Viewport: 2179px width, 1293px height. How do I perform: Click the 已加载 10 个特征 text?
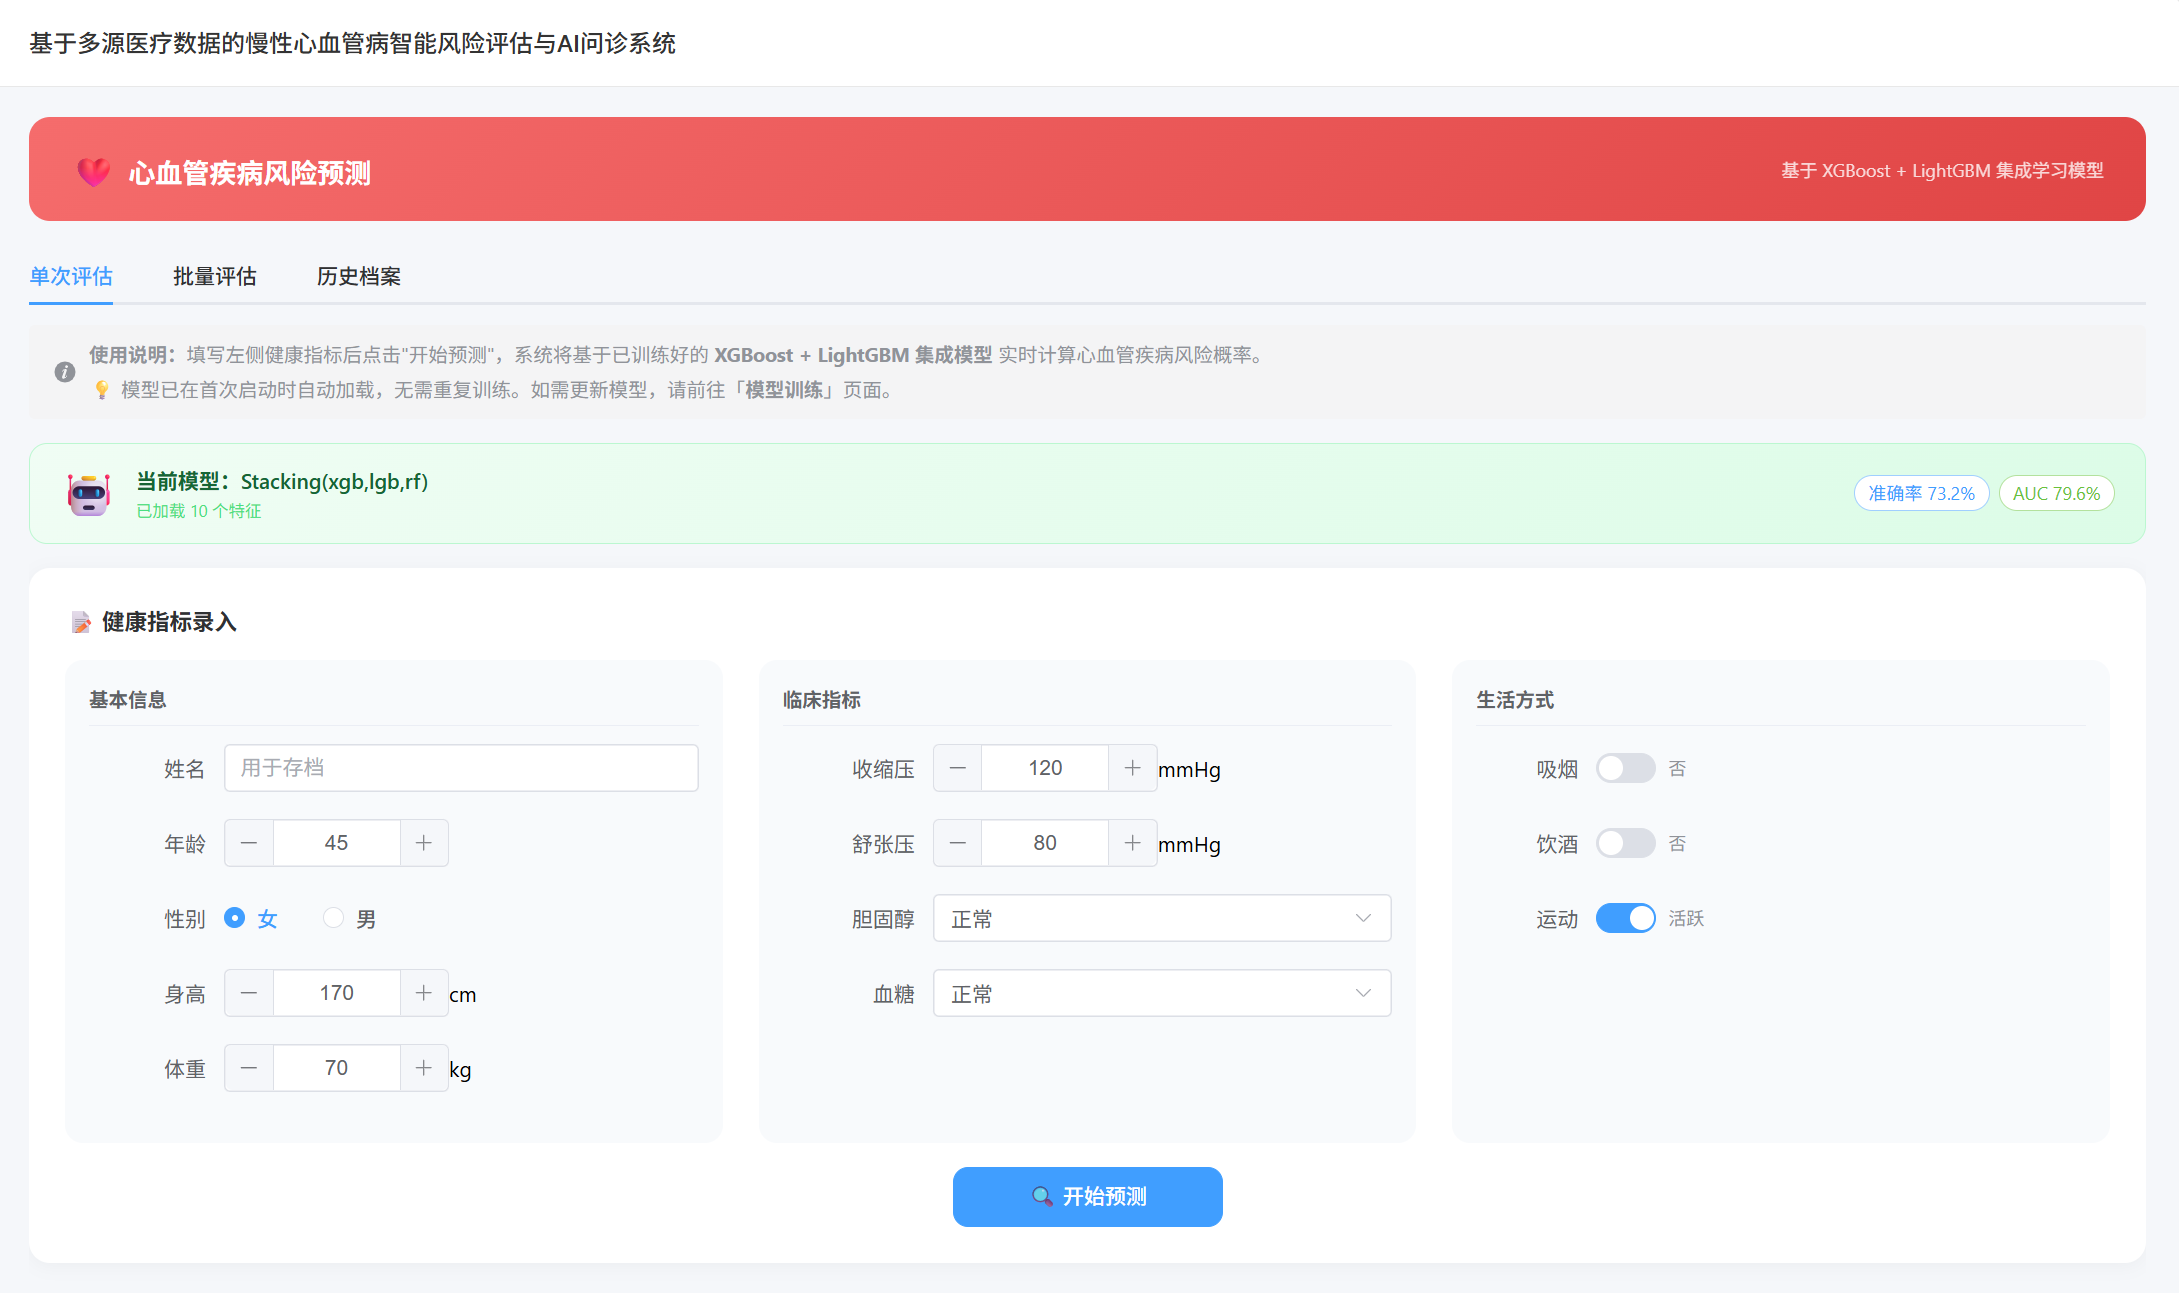pyautogui.click(x=199, y=511)
